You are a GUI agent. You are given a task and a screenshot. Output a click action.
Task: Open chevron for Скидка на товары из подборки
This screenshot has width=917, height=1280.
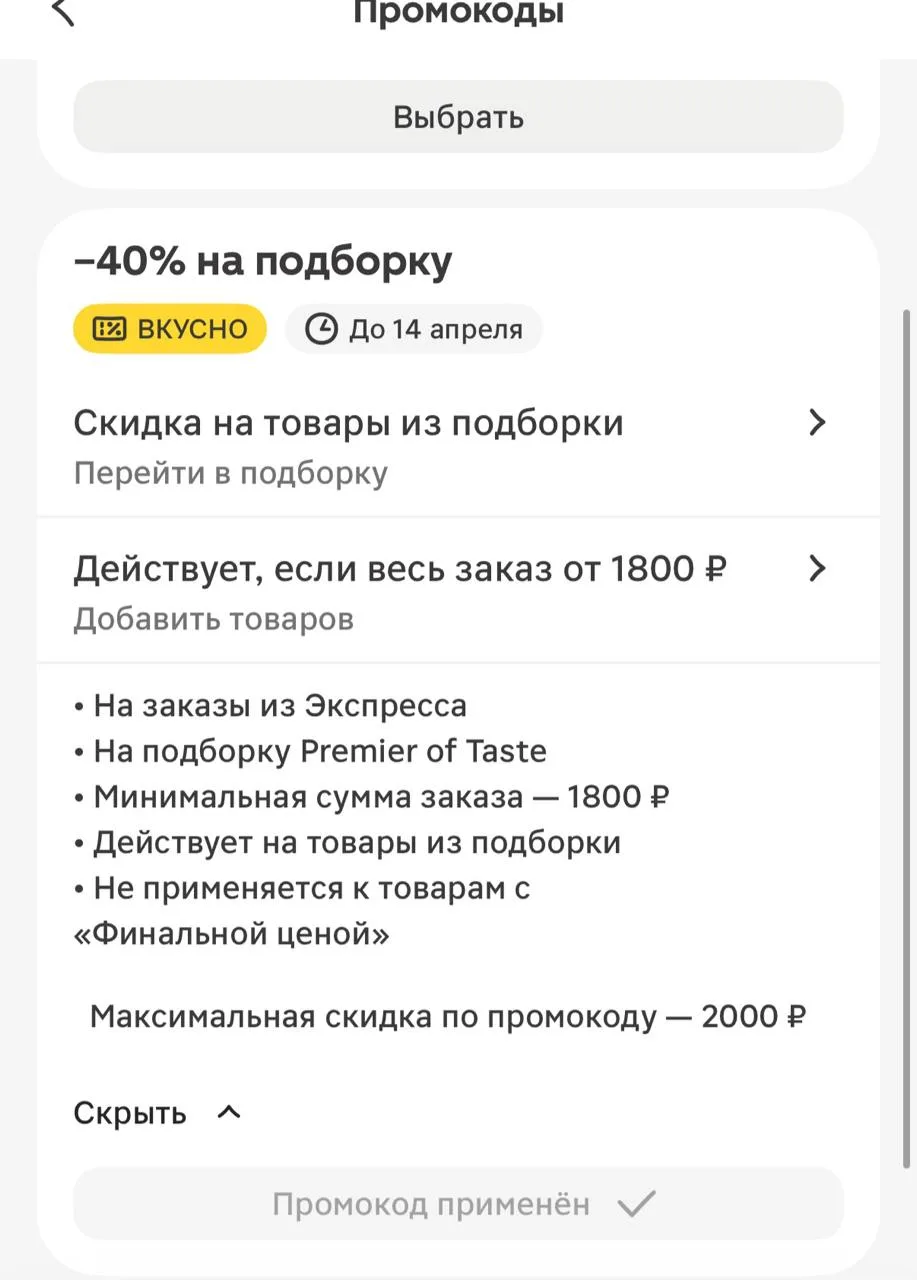(817, 423)
